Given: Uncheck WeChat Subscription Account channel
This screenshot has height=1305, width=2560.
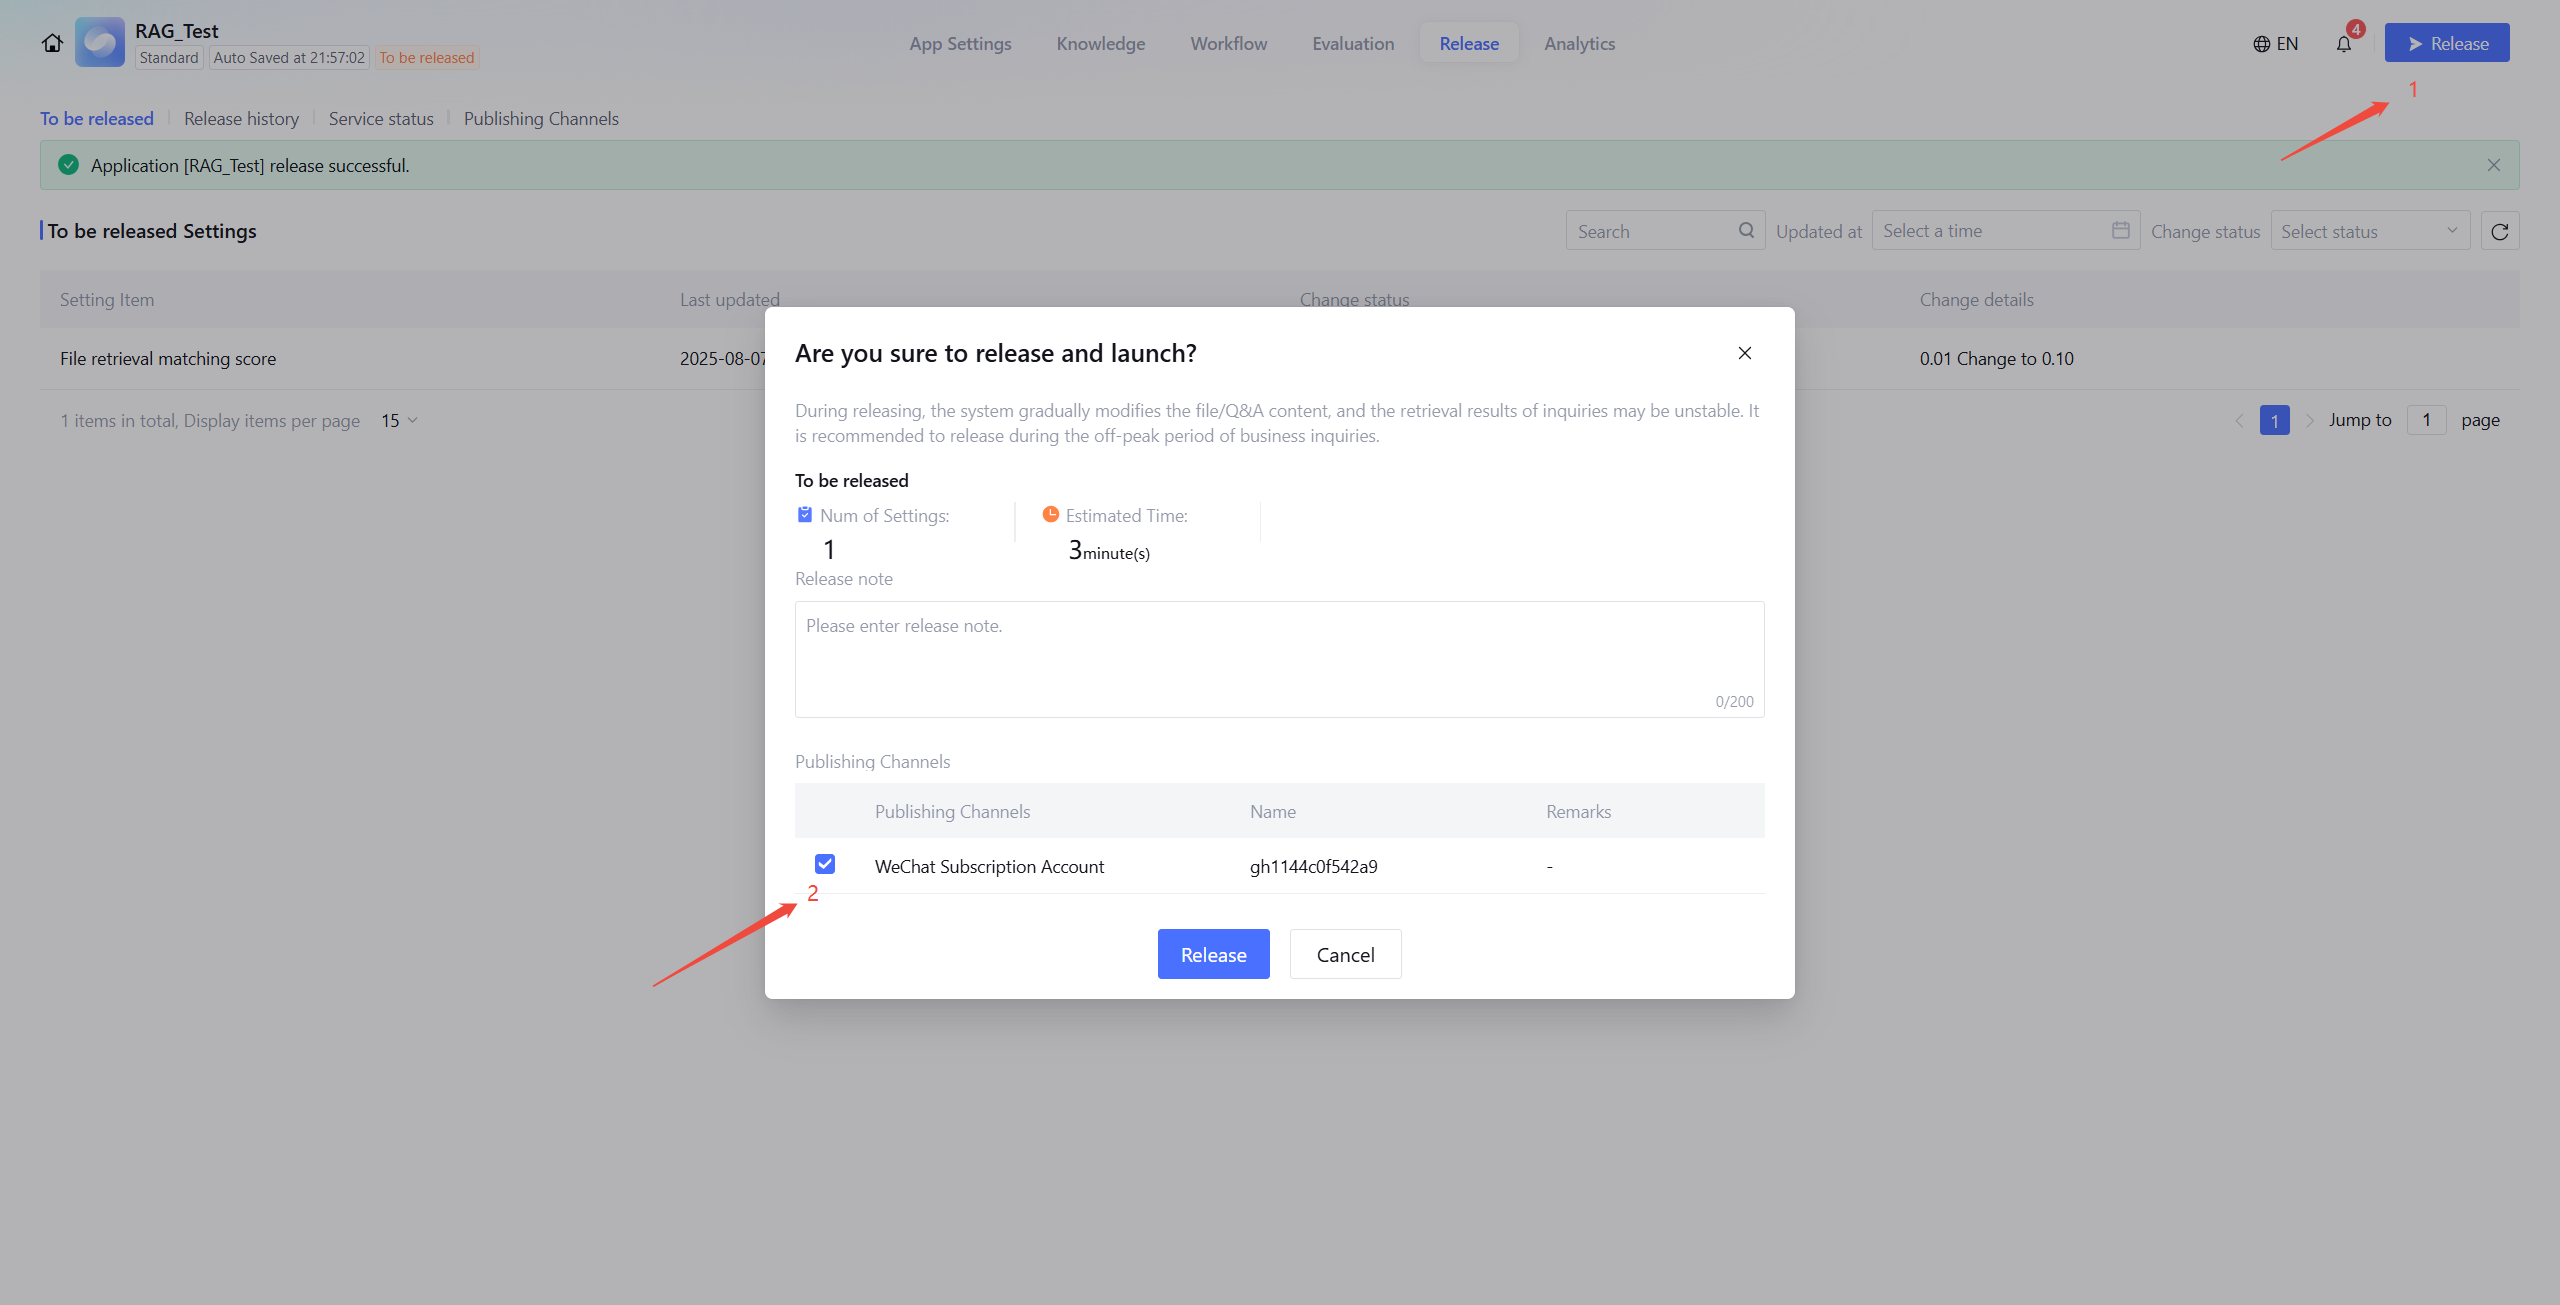Looking at the screenshot, I should point(825,864).
